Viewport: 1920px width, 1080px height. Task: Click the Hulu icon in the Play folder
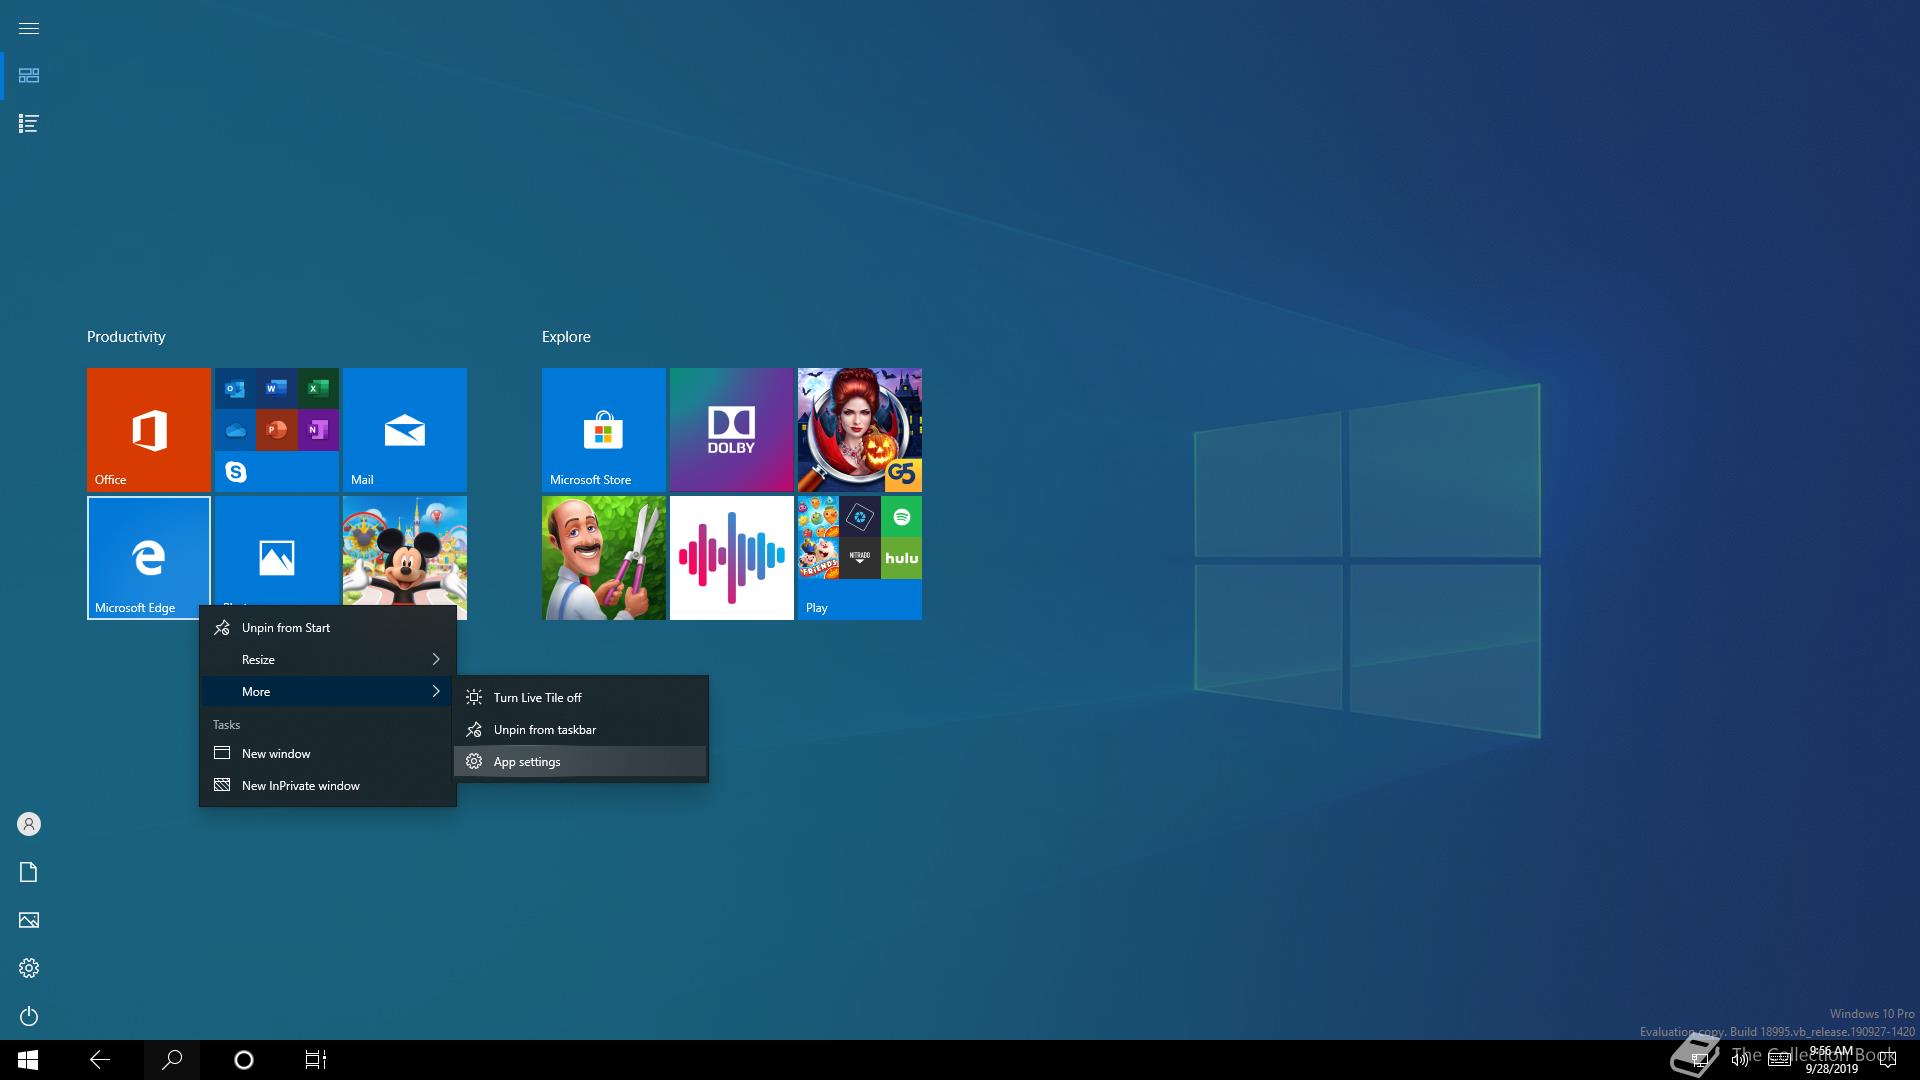click(902, 558)
